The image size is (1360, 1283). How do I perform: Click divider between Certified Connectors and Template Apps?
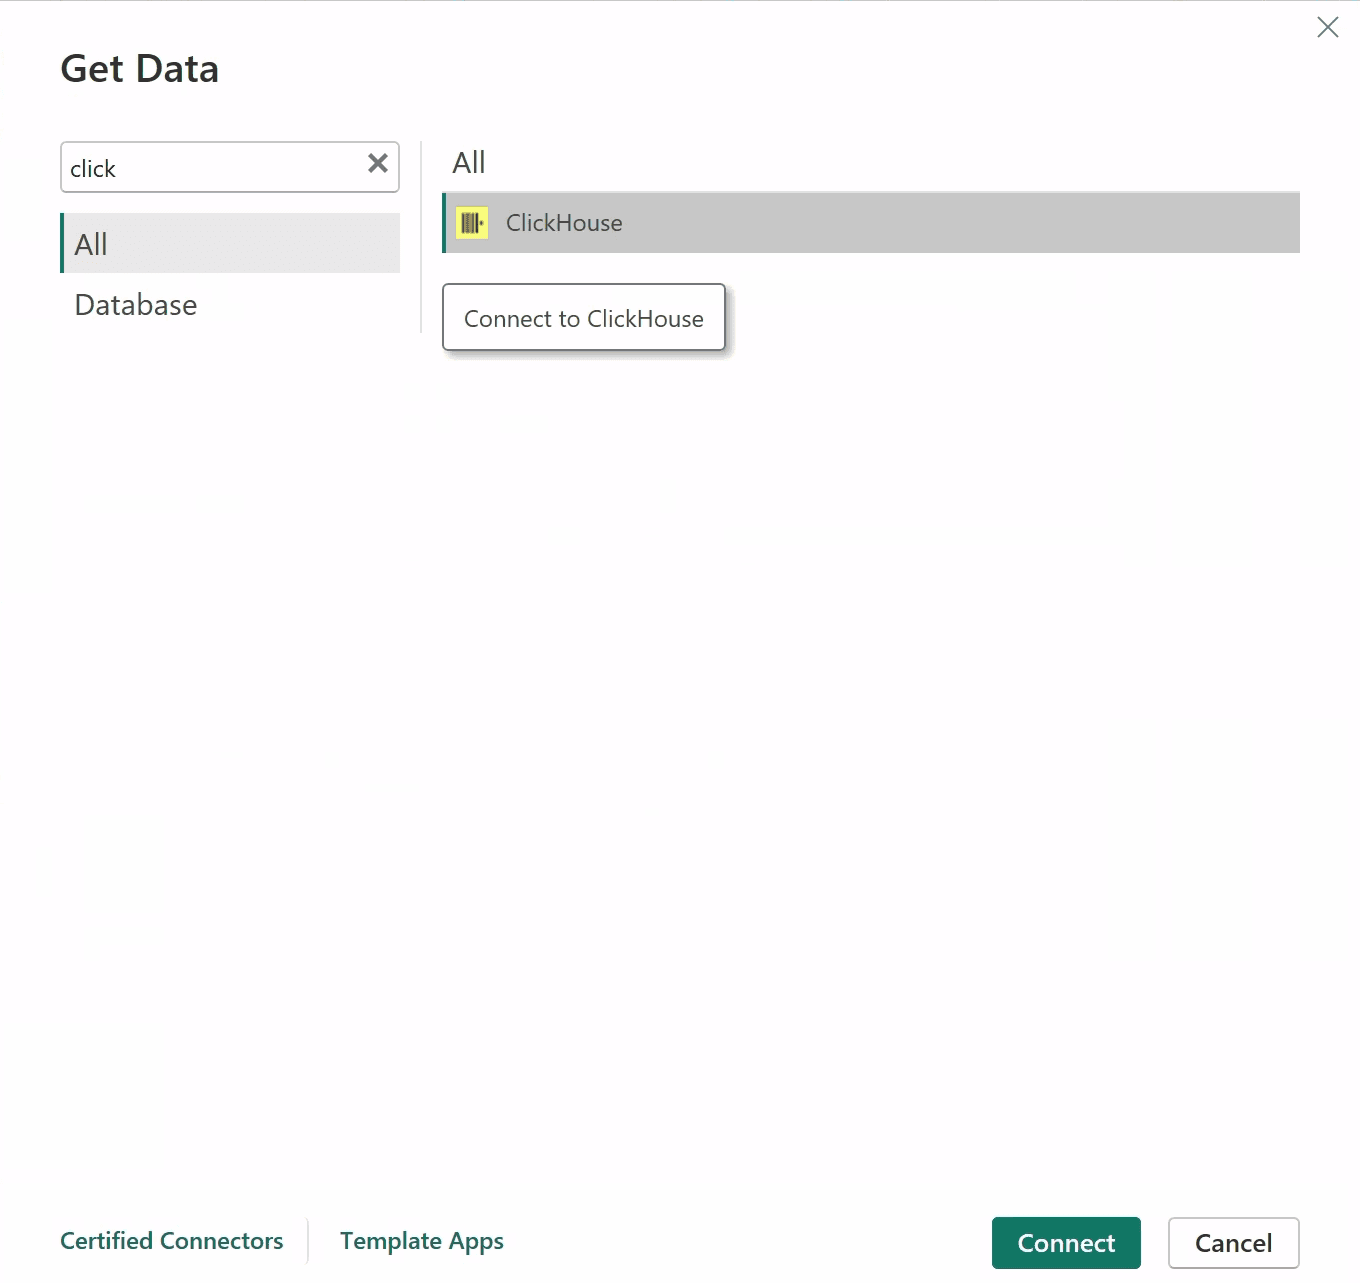[x=308, y=1241]
